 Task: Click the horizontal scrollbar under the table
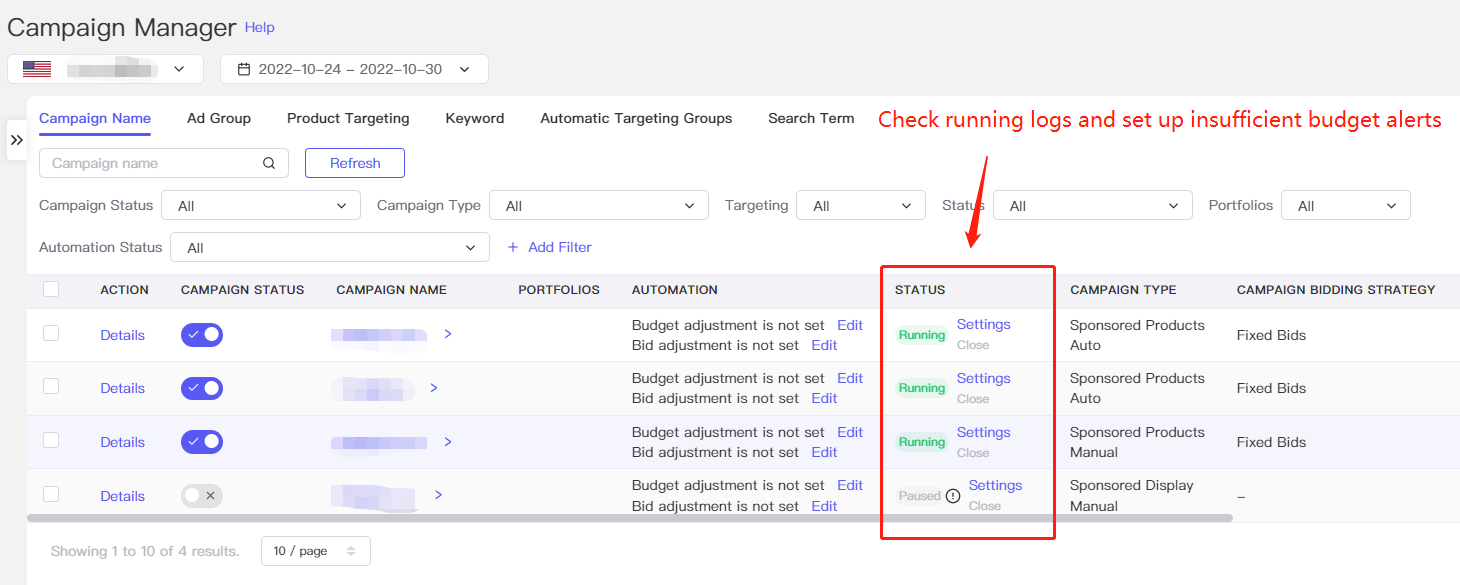tap(630, 518)
